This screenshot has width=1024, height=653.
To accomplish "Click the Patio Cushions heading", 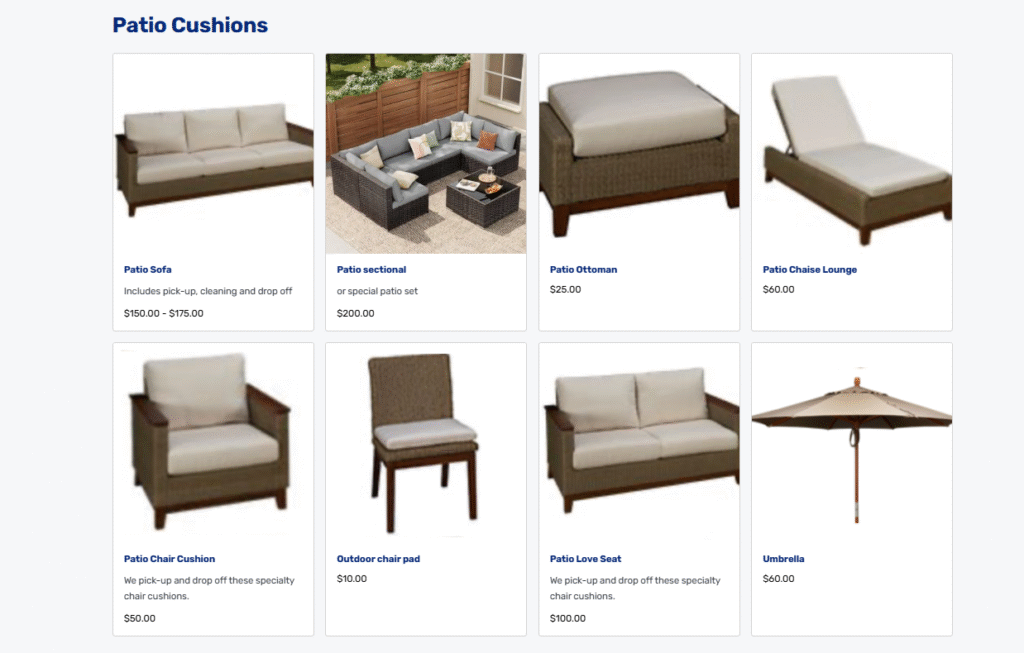I will (190, 25).
